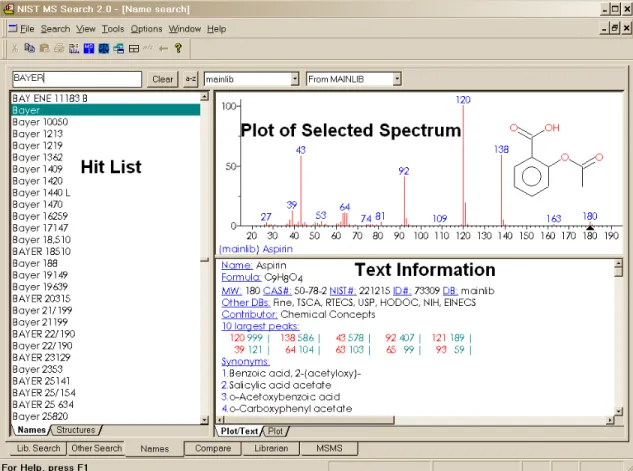Click the window layout toolbar icon
Viewport: 633px width, 471px height.
[x=134, y=49]
